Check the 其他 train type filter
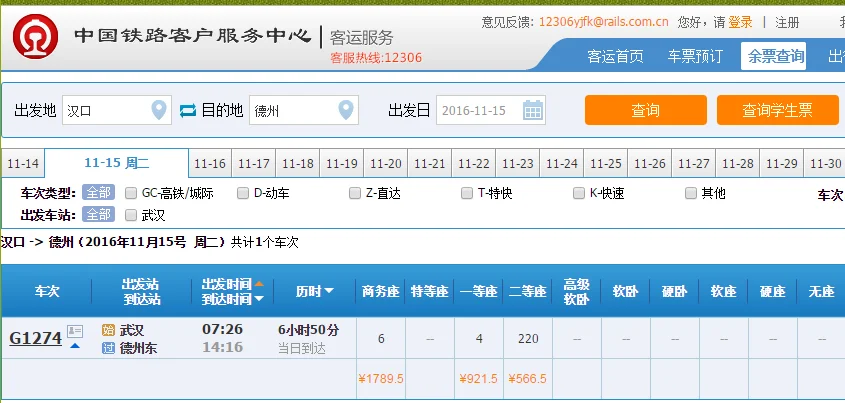845x403 pixels. click(691, 193)
